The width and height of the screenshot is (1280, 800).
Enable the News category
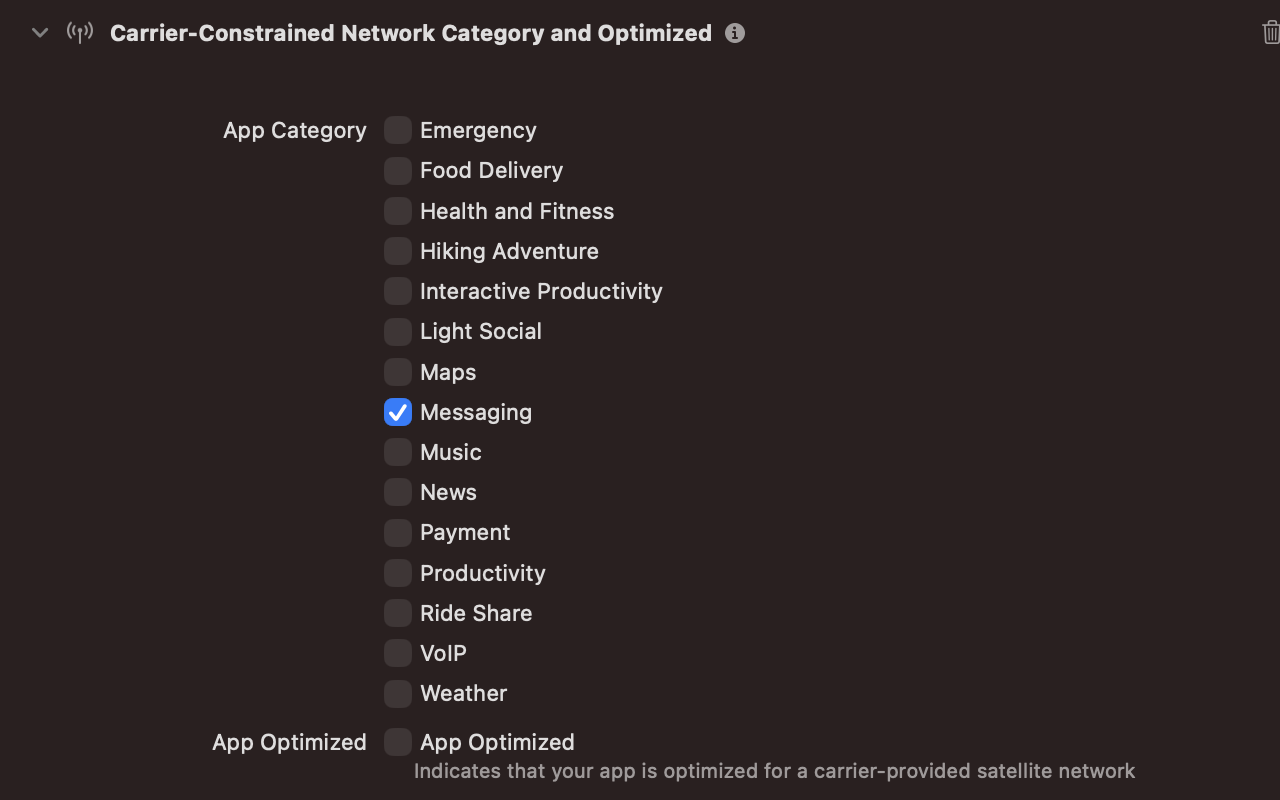click(397, 492)
